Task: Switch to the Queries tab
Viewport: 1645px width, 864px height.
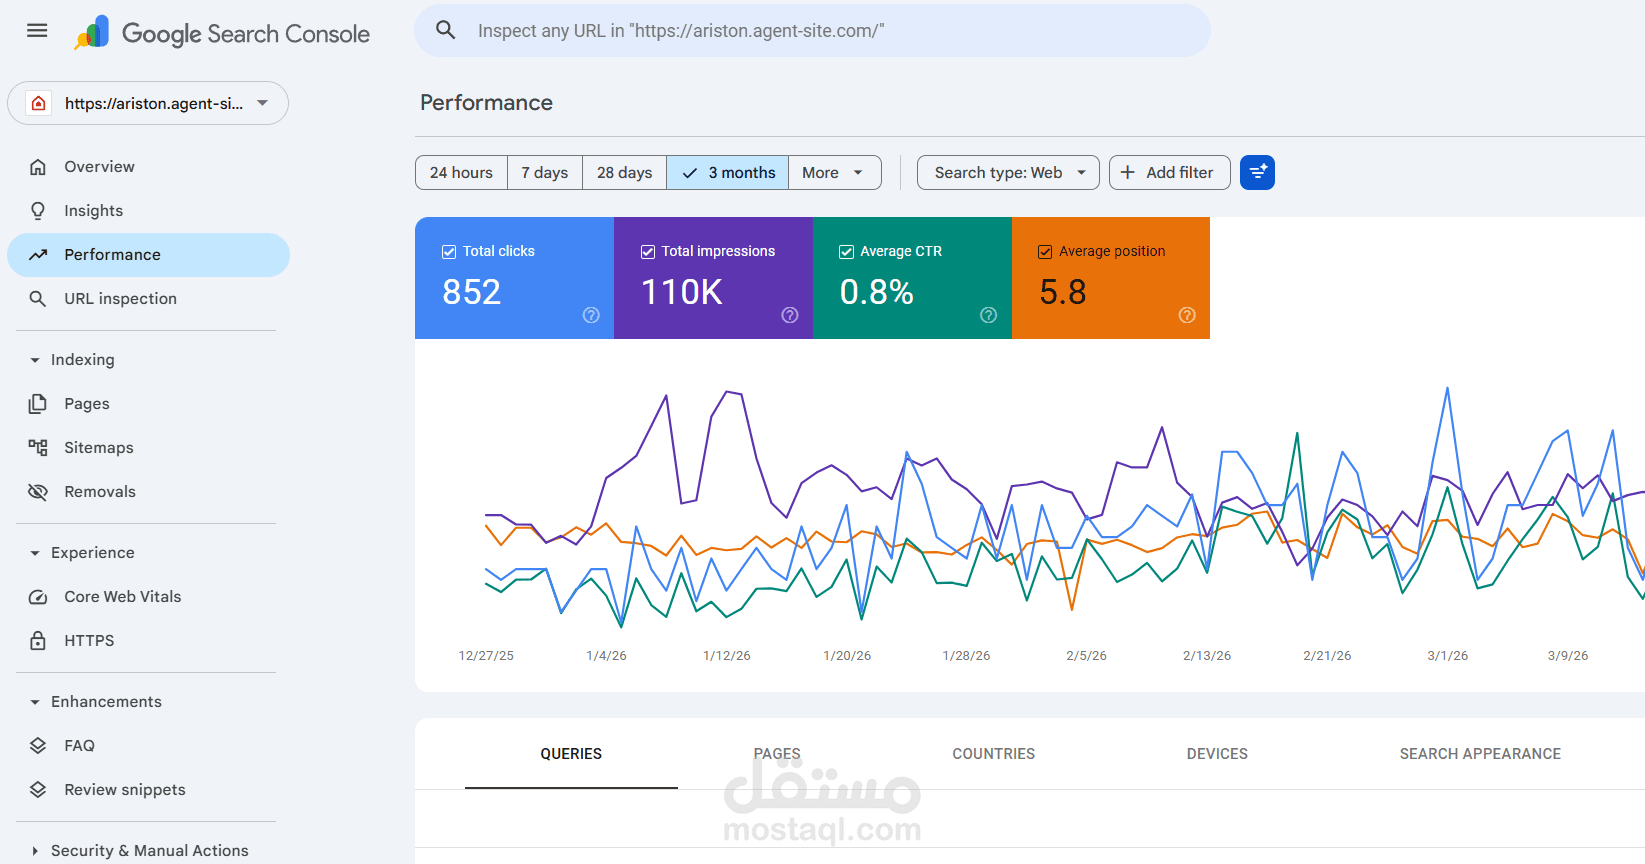Action: pos(571,754)
